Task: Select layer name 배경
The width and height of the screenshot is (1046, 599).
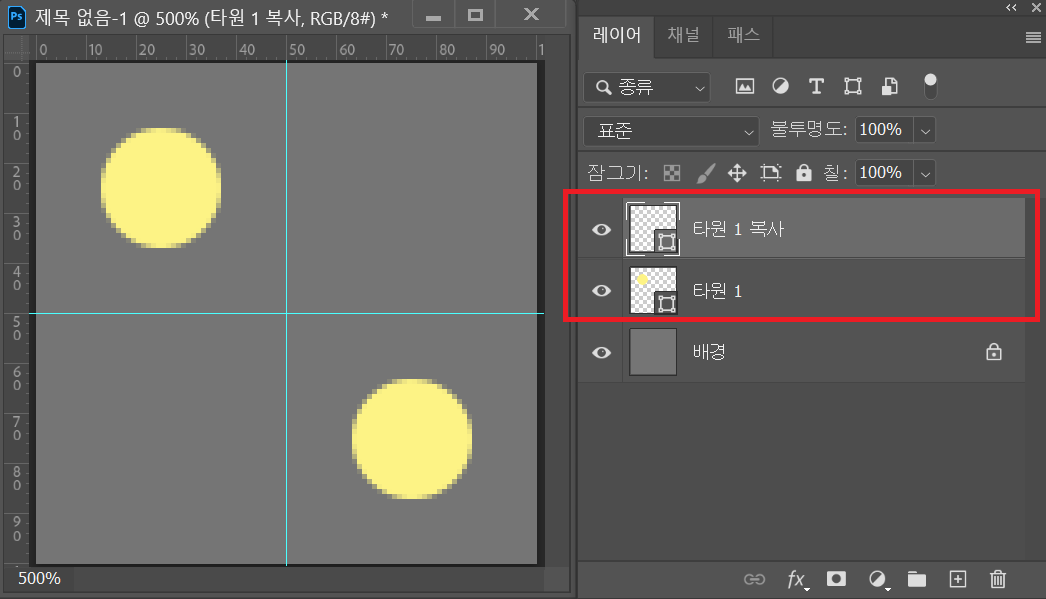Action: pos(708,352)
